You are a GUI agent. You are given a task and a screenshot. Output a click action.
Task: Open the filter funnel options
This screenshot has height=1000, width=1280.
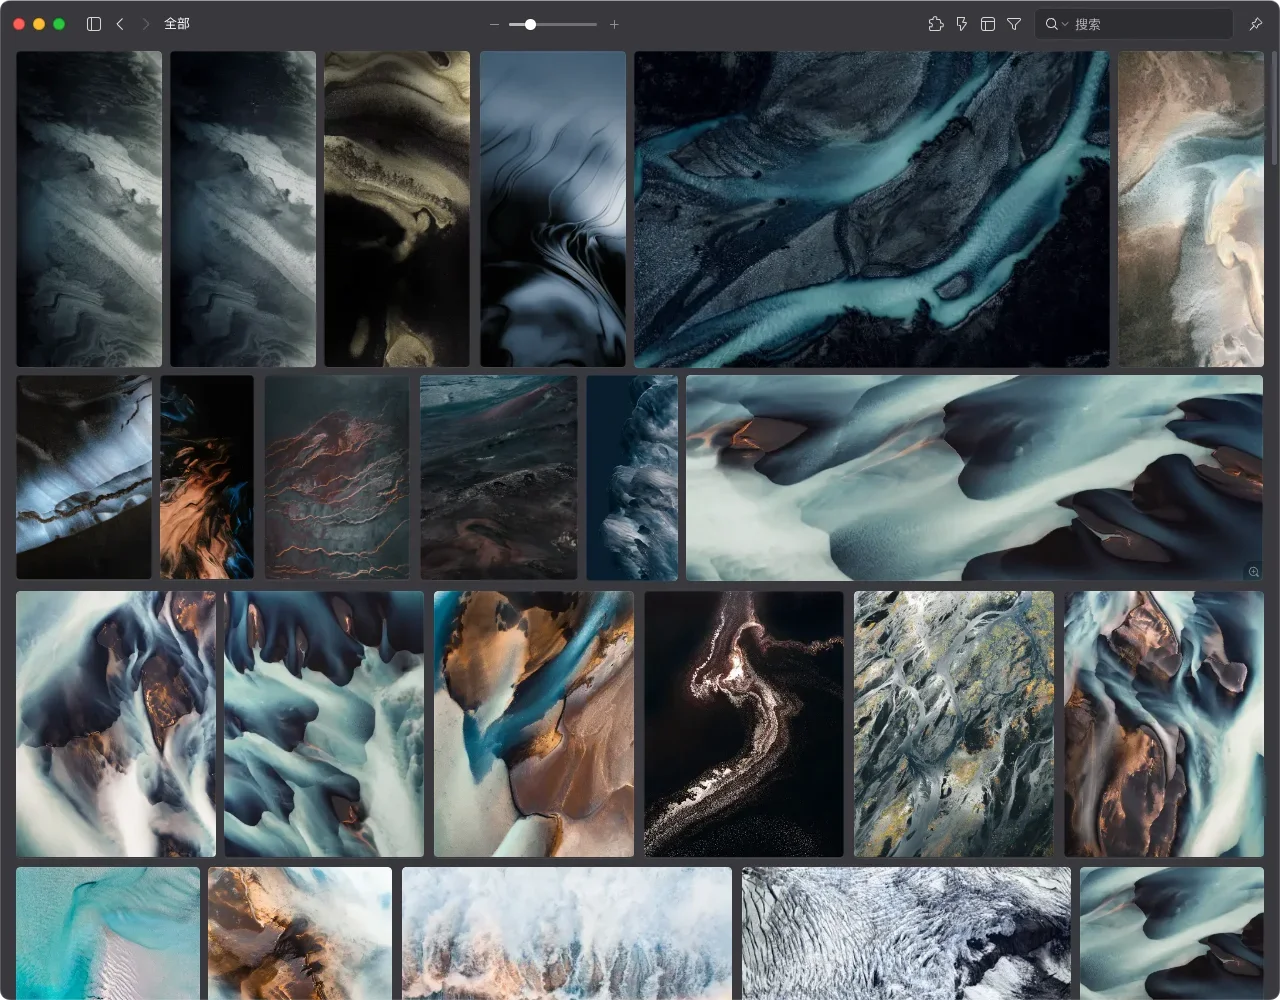1014,24
